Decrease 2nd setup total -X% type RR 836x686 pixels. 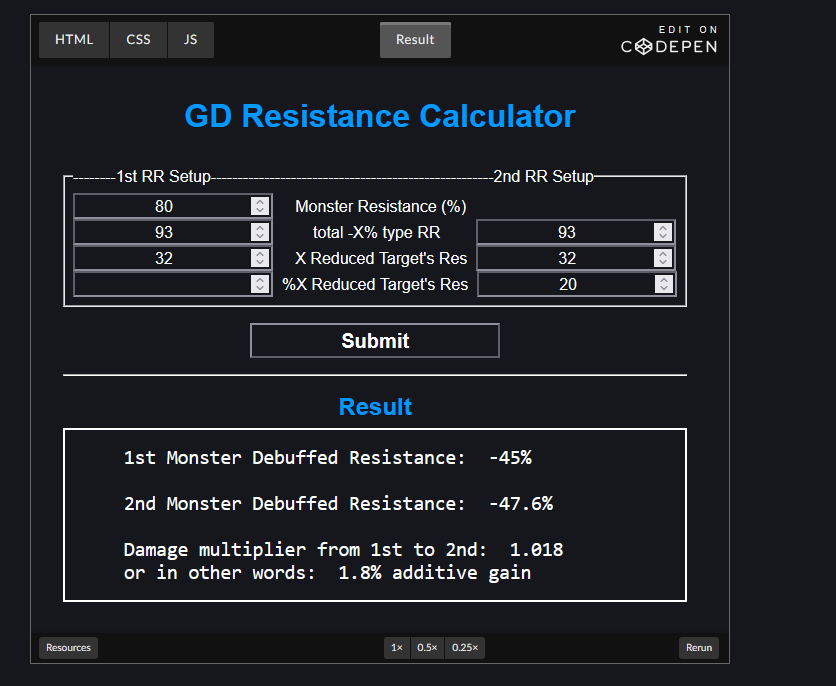tap(663, 237)
